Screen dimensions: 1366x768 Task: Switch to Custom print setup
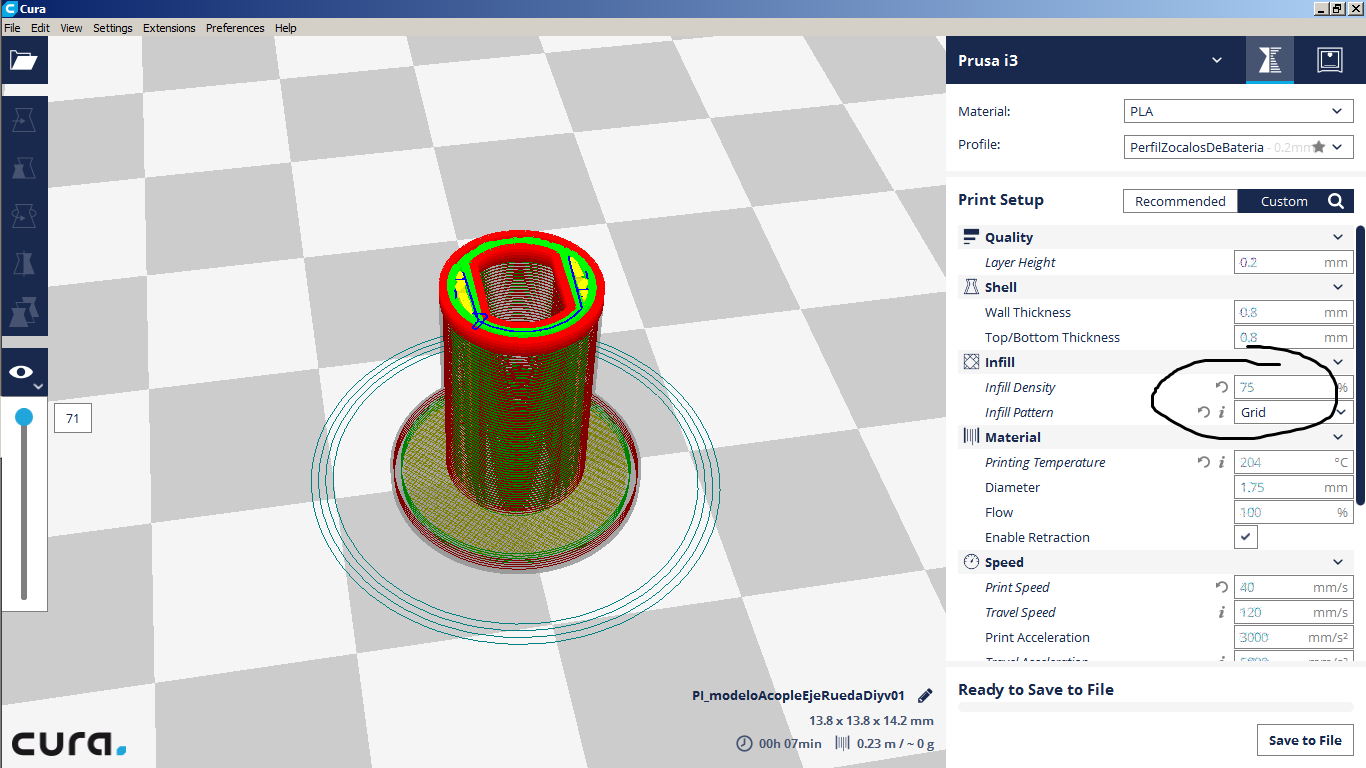(1284, 201)
